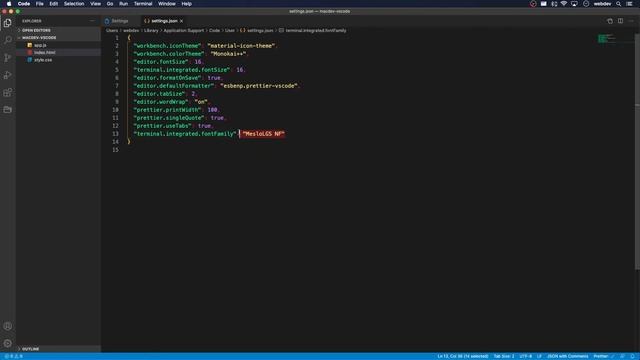This screenshot has width=640, height=360.
Task: Open the Apple menu
Action: [9, 4]
